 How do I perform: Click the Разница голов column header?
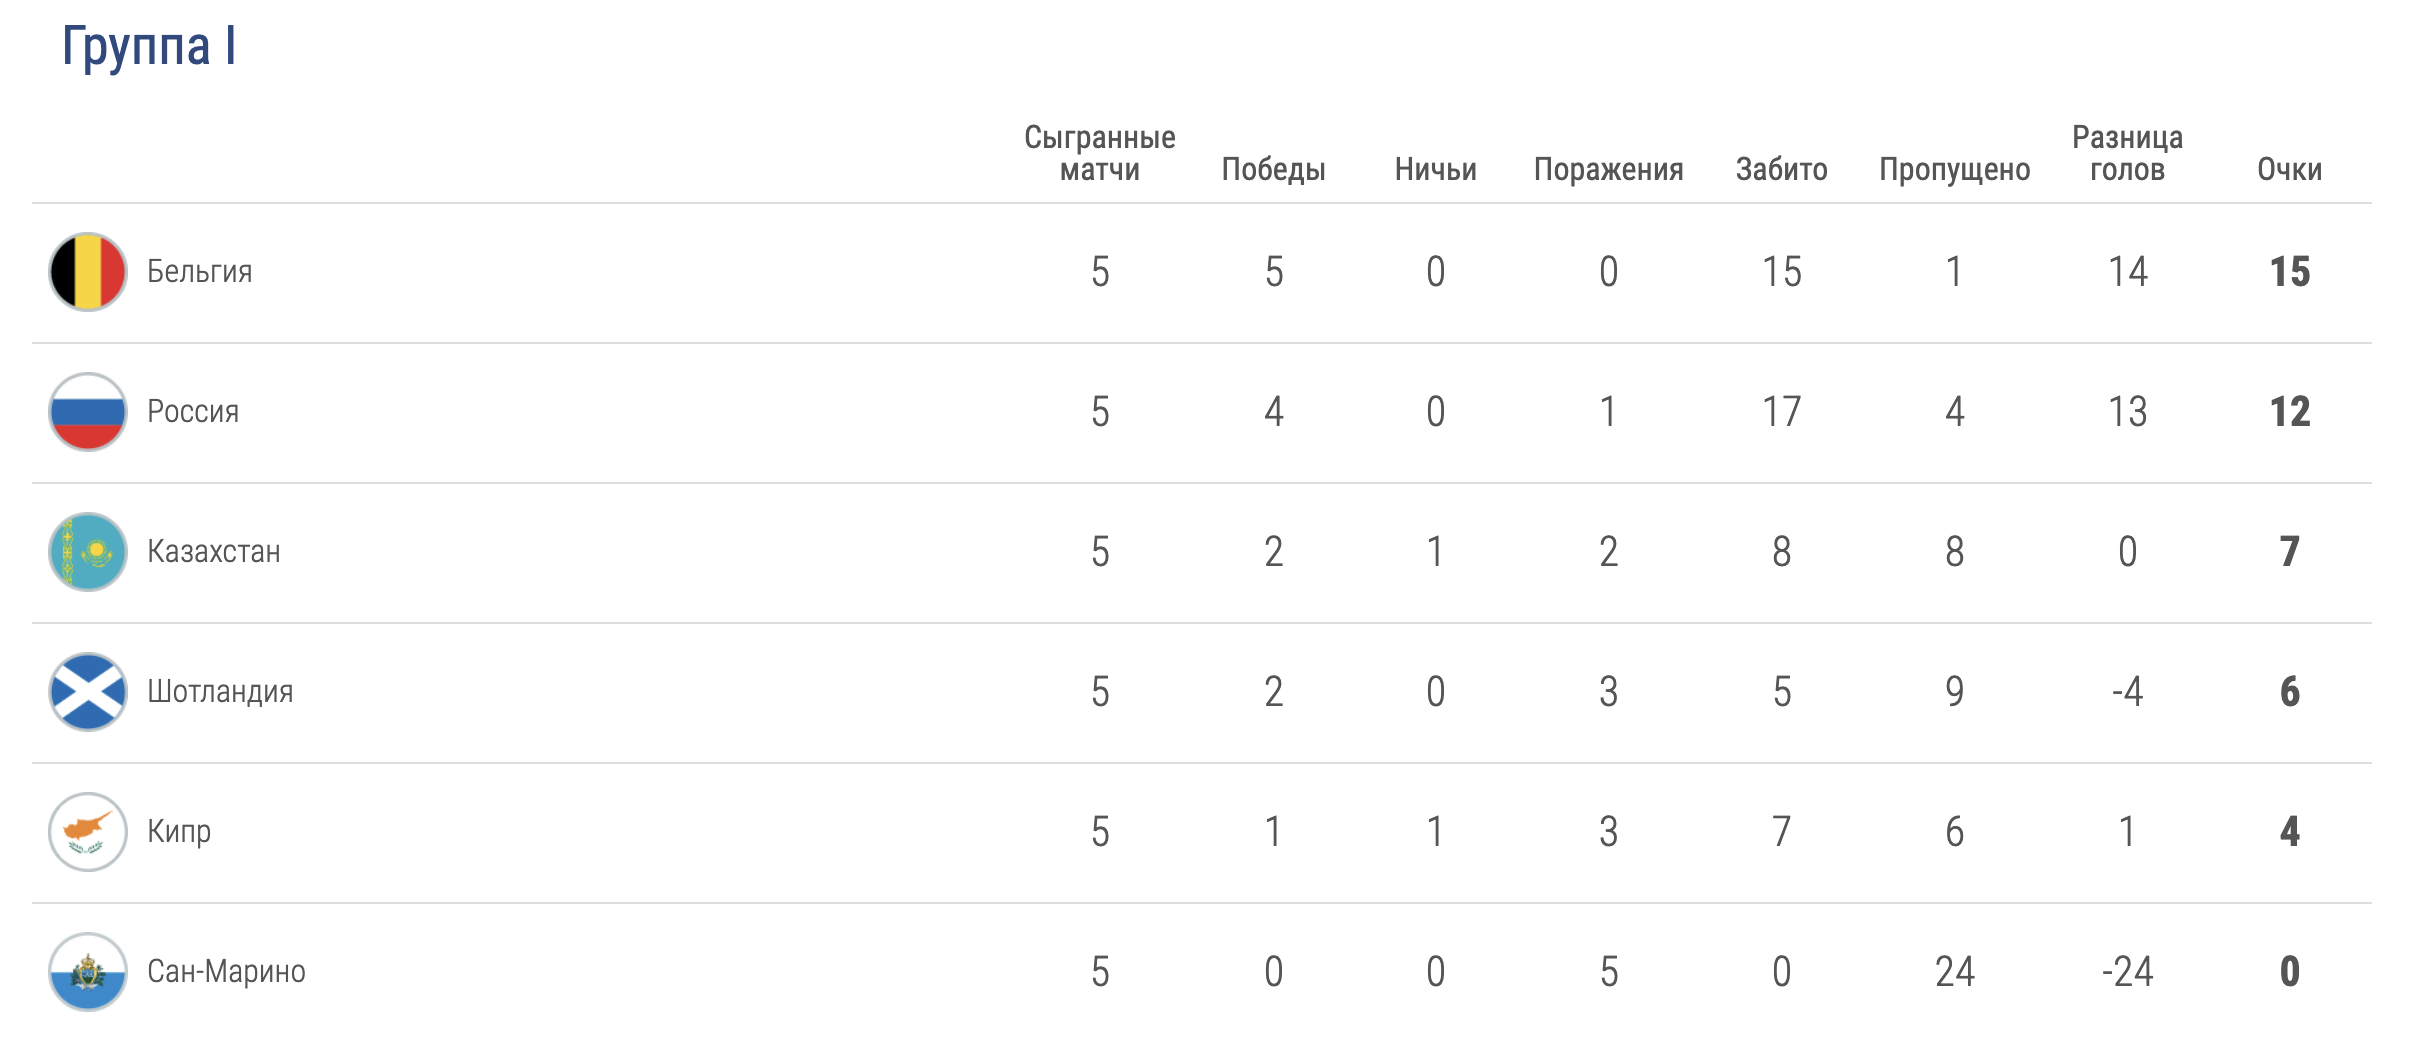point(2127,154)
